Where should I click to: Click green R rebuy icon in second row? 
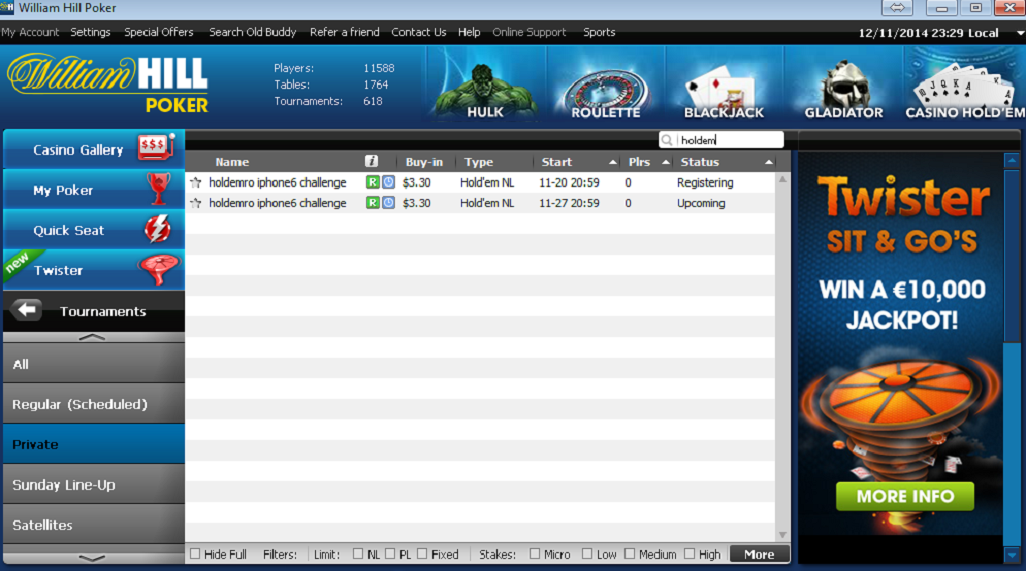373,203
